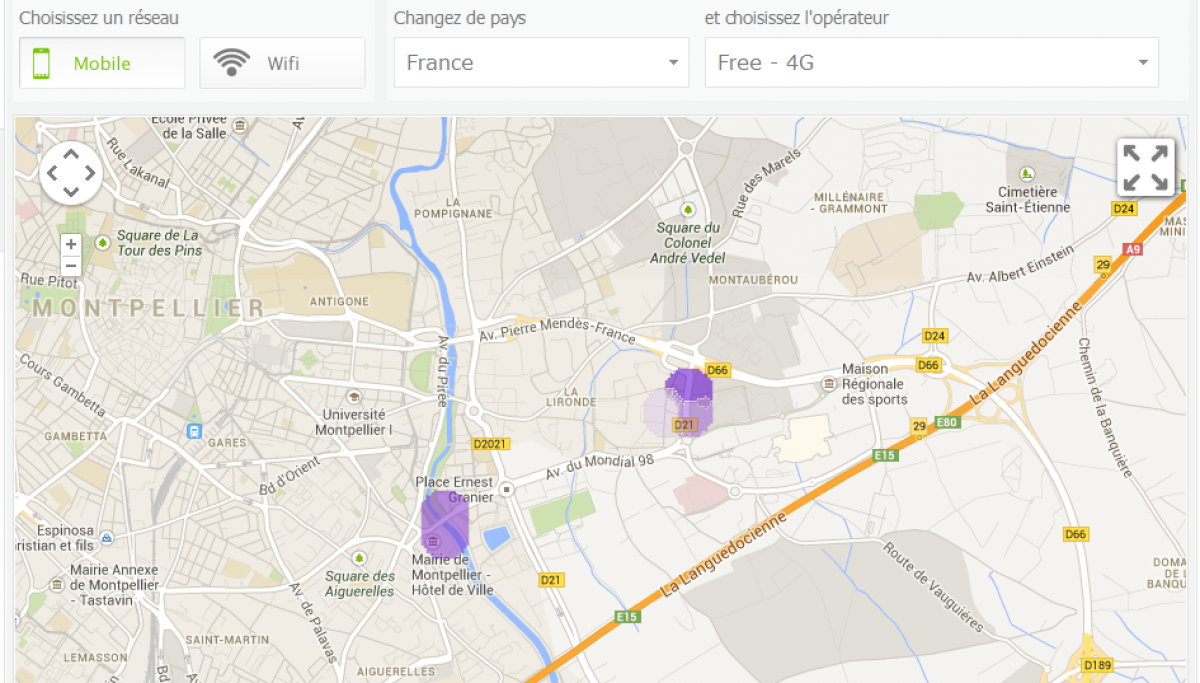
Task: Select the Wifi network button
Action: (x=282, y=63)
